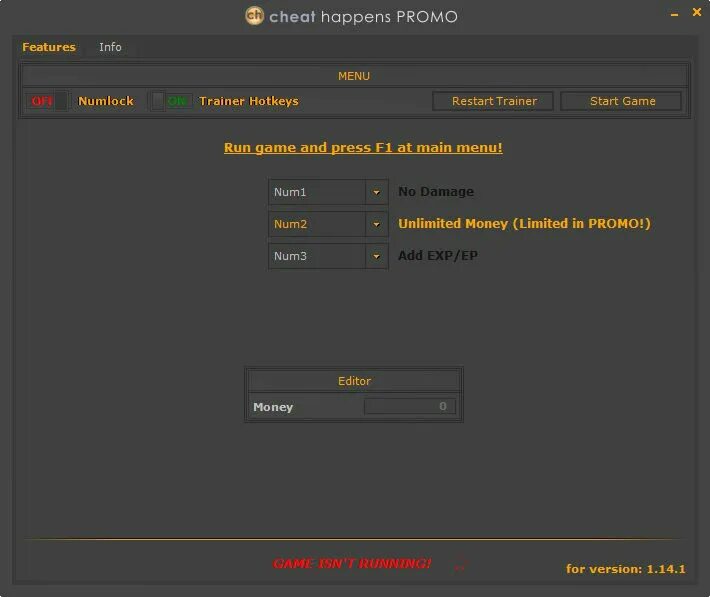Viewport: 710px width, 597px height.
Task: Click the Cheat Happens logo icon
Action: click(x=254, y=15)
